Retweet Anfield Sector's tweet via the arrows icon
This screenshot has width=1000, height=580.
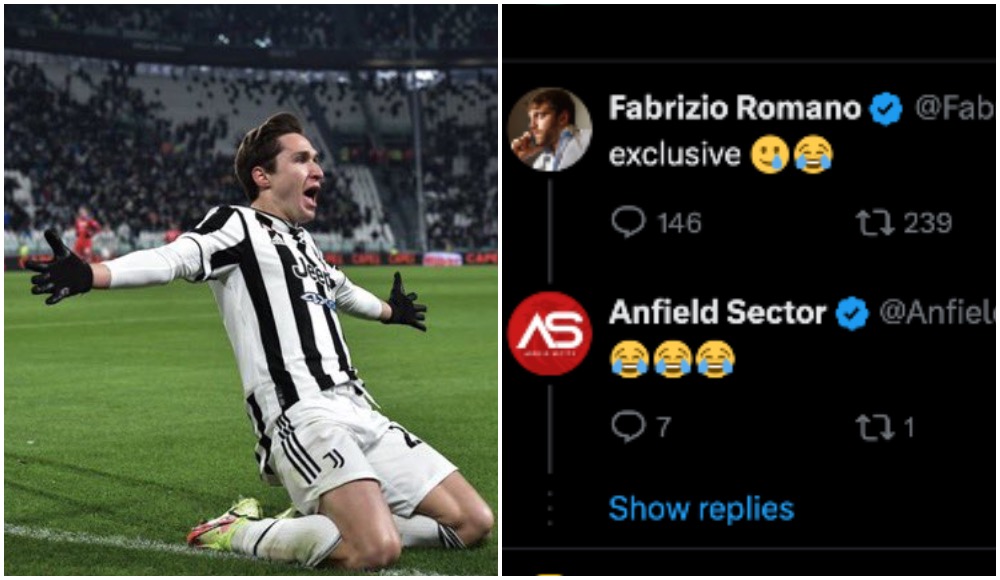875,428
